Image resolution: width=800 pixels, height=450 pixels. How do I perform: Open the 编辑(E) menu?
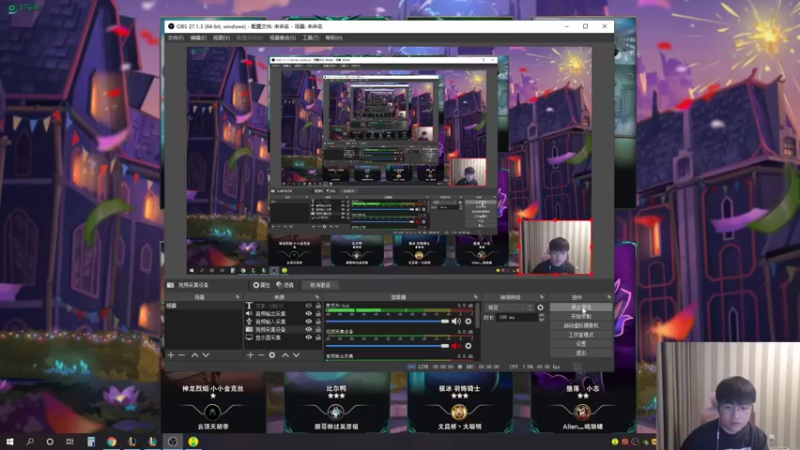[x=198, y=38]
